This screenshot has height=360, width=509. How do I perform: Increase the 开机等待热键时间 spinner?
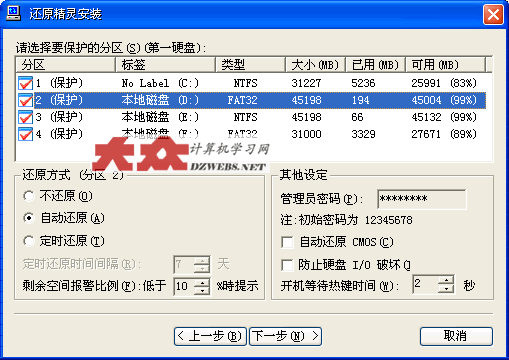[446, 280]
